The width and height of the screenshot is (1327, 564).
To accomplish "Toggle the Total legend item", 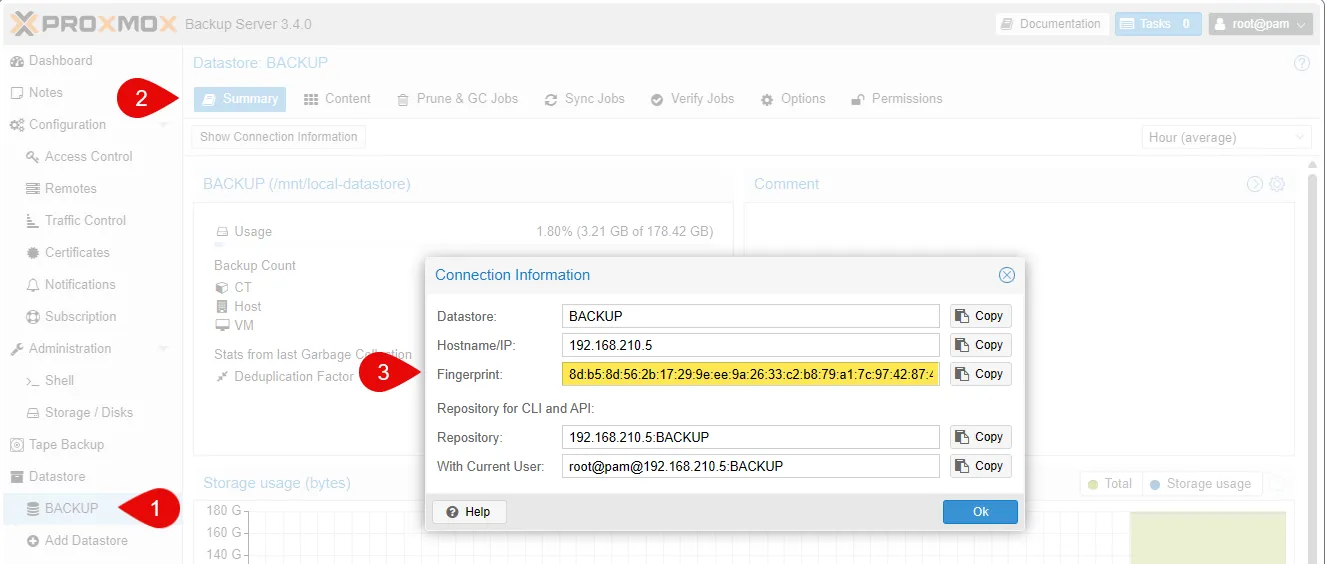I will click(1110, 484).
